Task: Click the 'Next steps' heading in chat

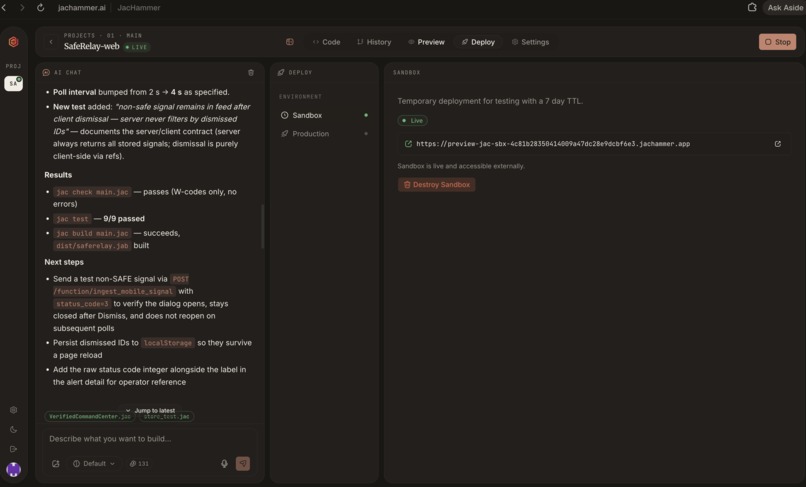Action: click(x=64, y=262)
